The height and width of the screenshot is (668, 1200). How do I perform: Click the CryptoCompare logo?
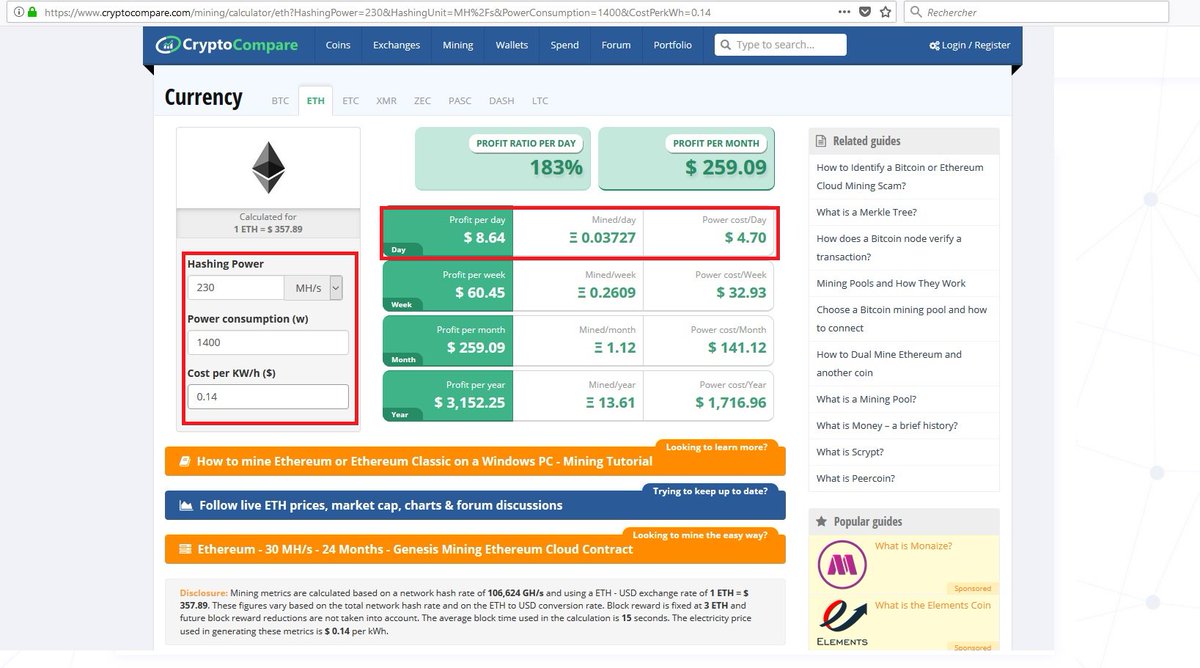tap(226, 45)
